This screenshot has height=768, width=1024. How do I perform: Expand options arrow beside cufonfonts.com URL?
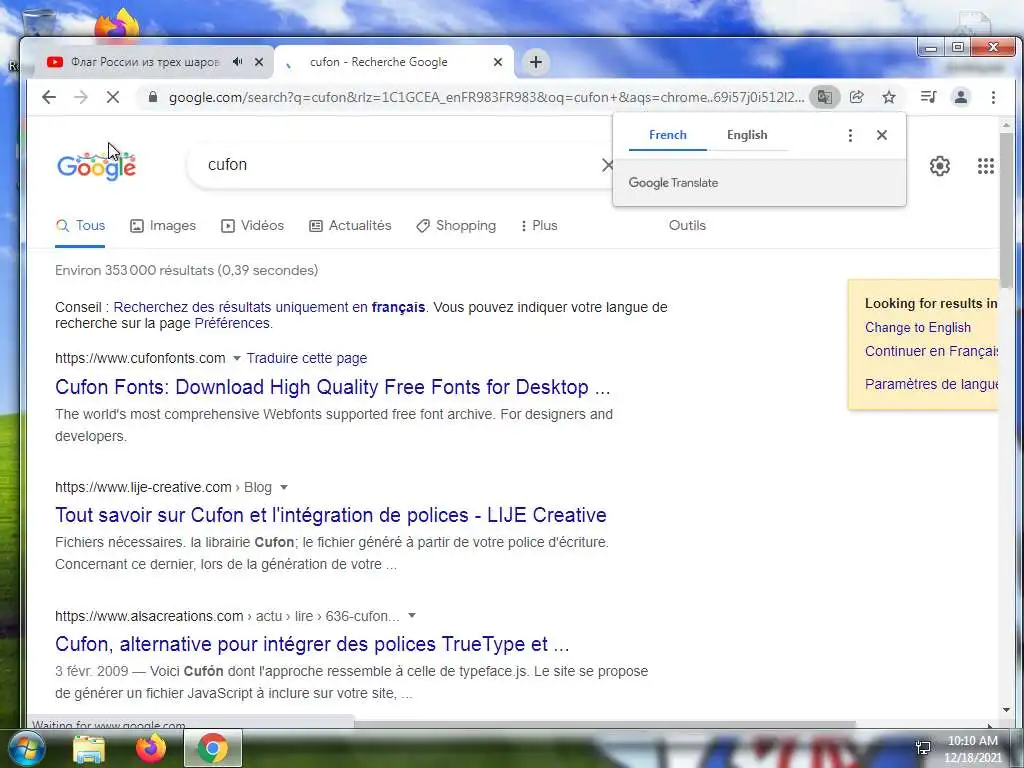click(x=236, y=359)
